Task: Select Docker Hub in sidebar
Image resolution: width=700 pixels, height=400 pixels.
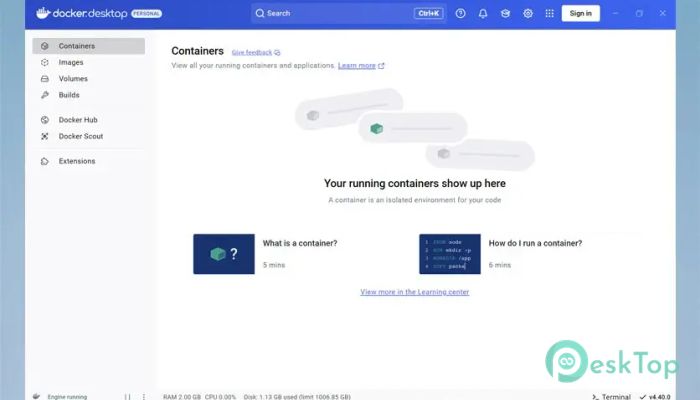Action: (88, 120)
